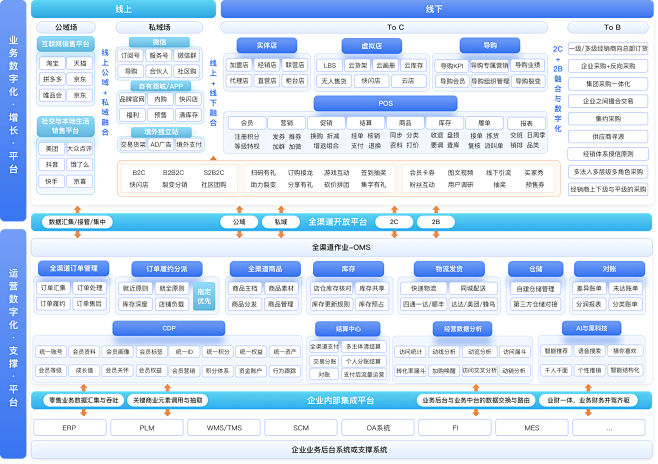Screen dimensions: 658x464
Task: Select the To C section header
Action: click(384, 27)
